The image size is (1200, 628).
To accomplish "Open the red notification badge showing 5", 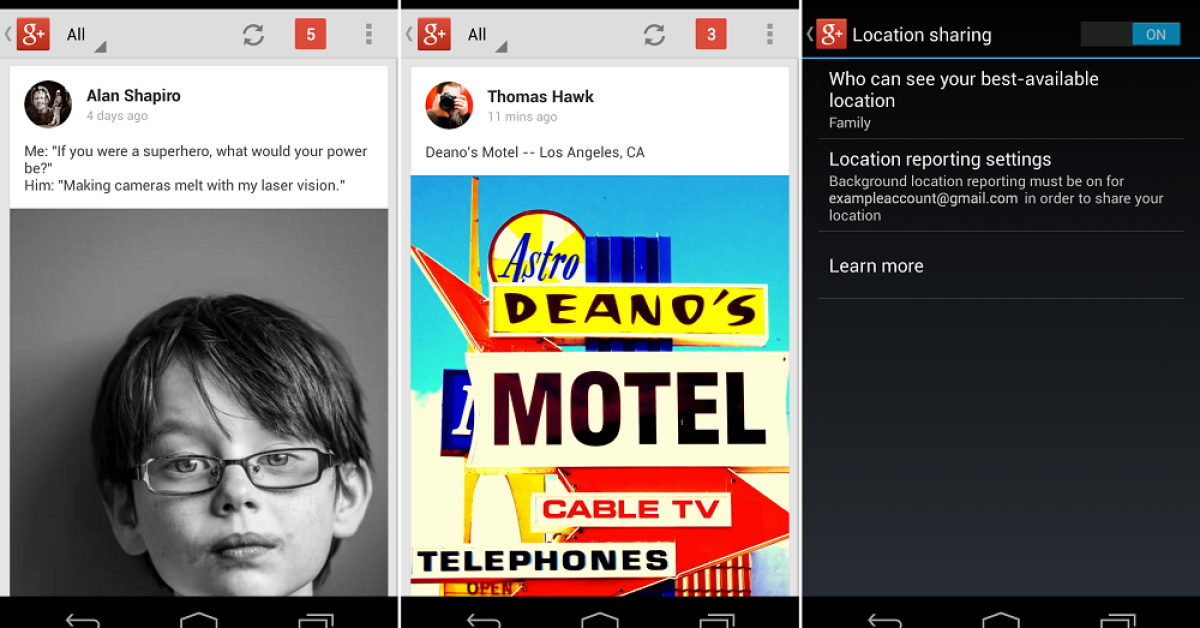I will pyautogui.click(x=310, y=35).
